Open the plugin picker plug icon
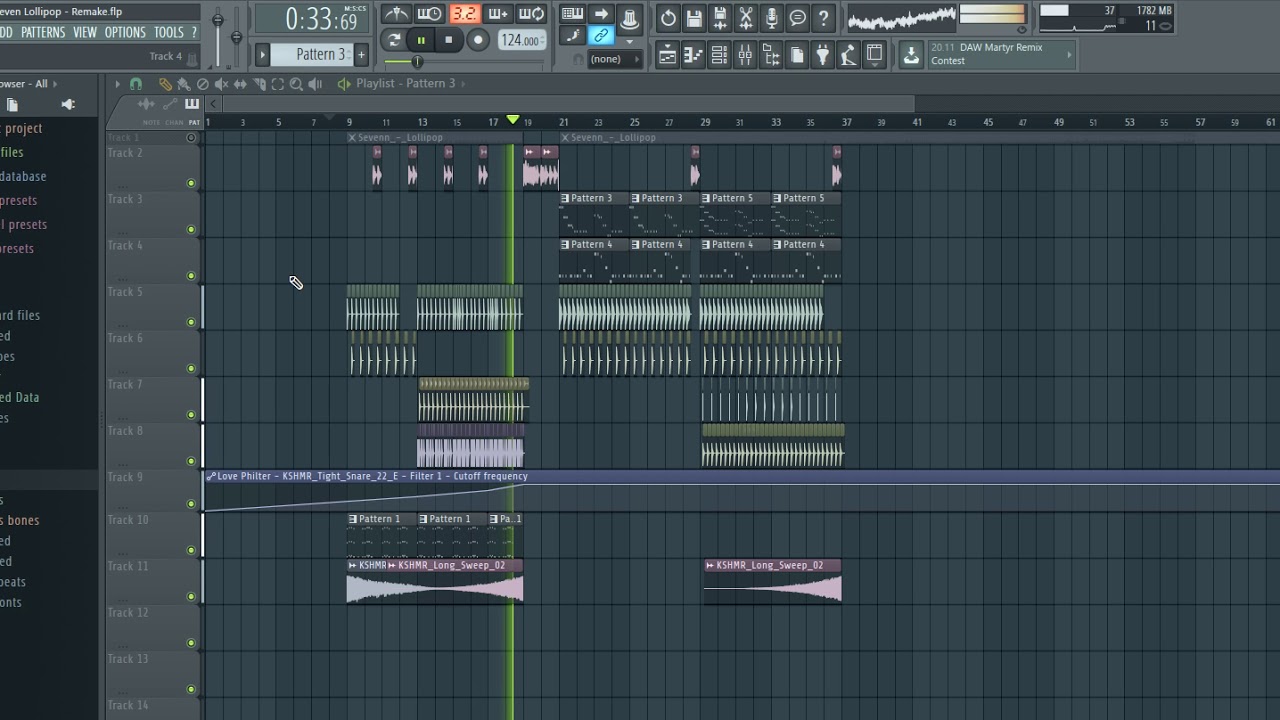The image size is (1280, 720). (823, 56)
